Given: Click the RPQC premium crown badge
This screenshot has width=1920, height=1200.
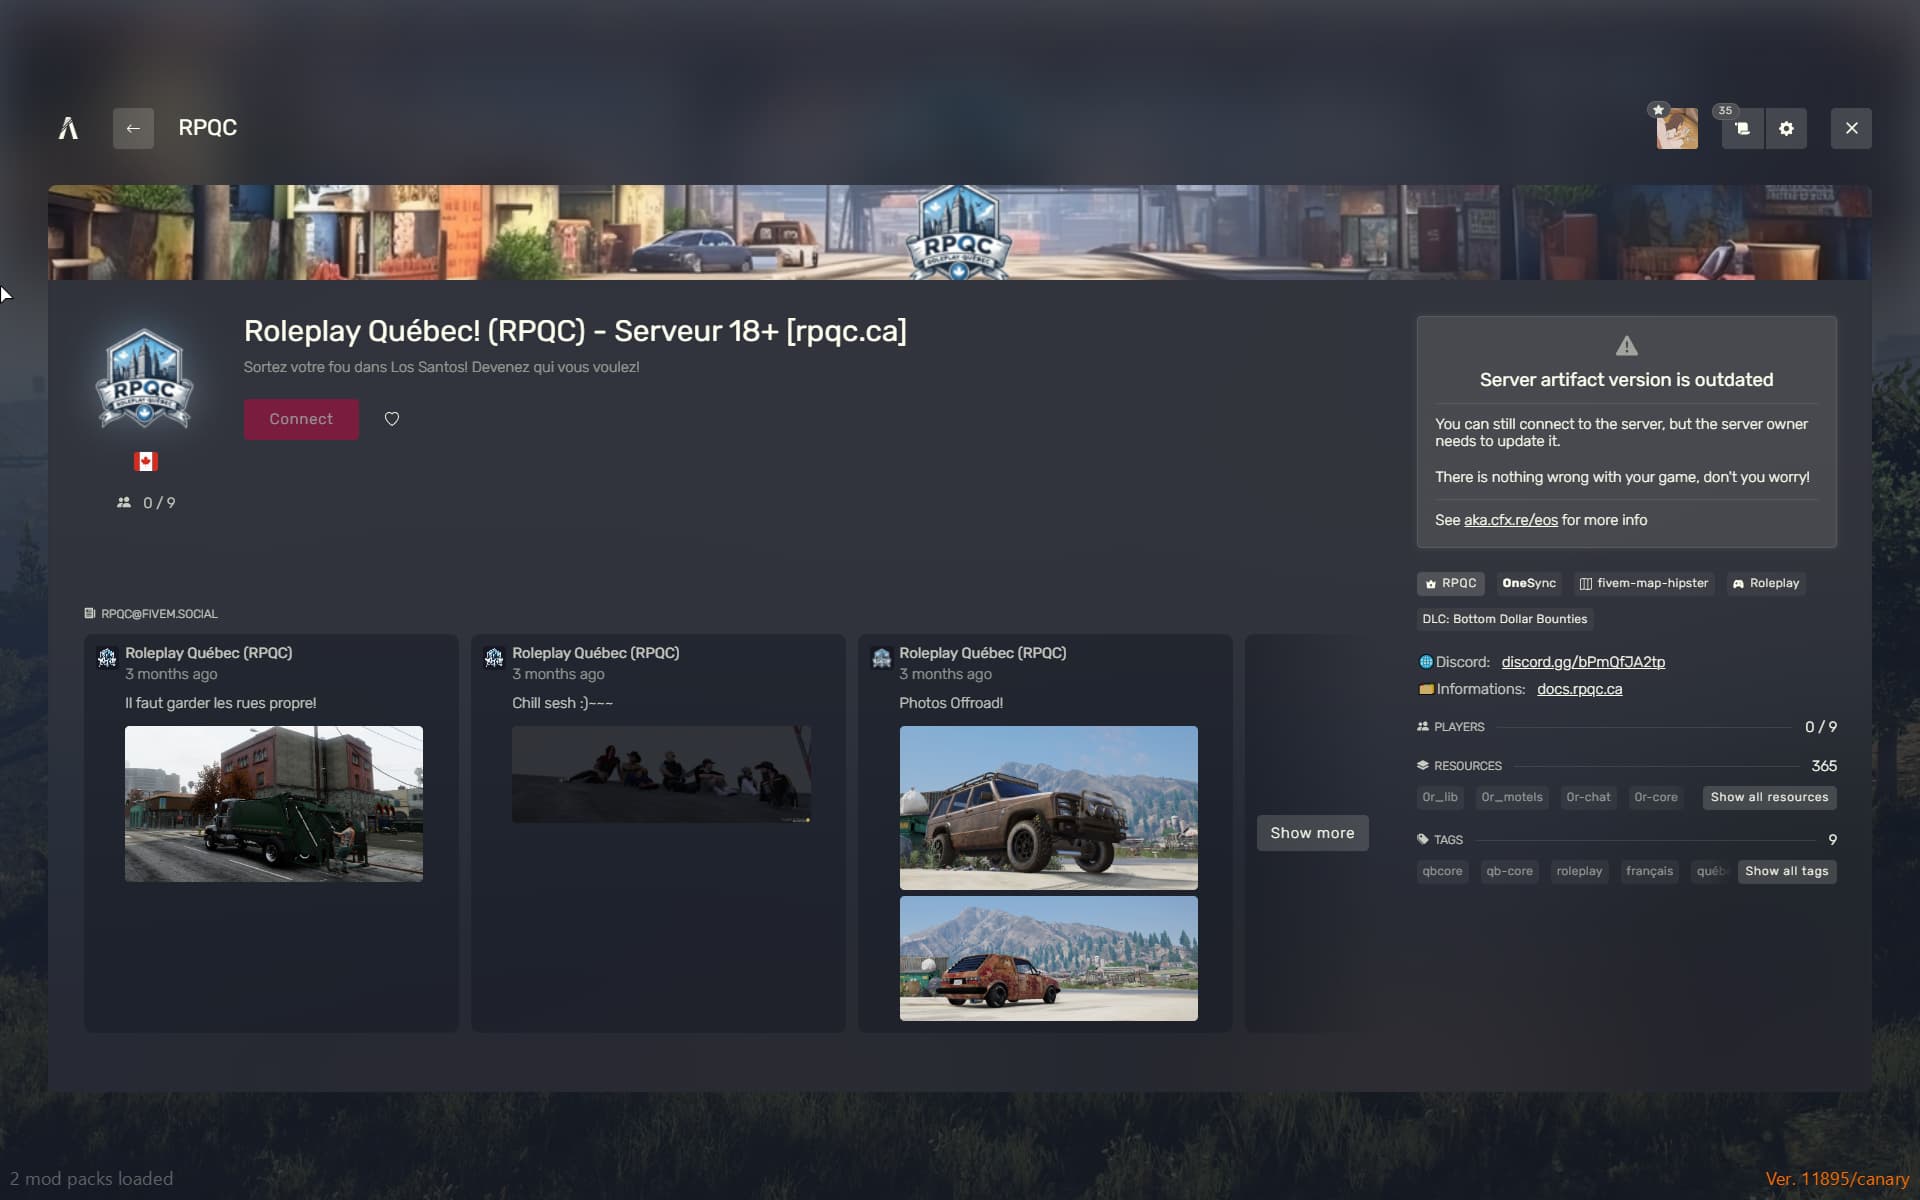Looking at the screenshot, I should pyautogui.click(x=1450, y=583).
